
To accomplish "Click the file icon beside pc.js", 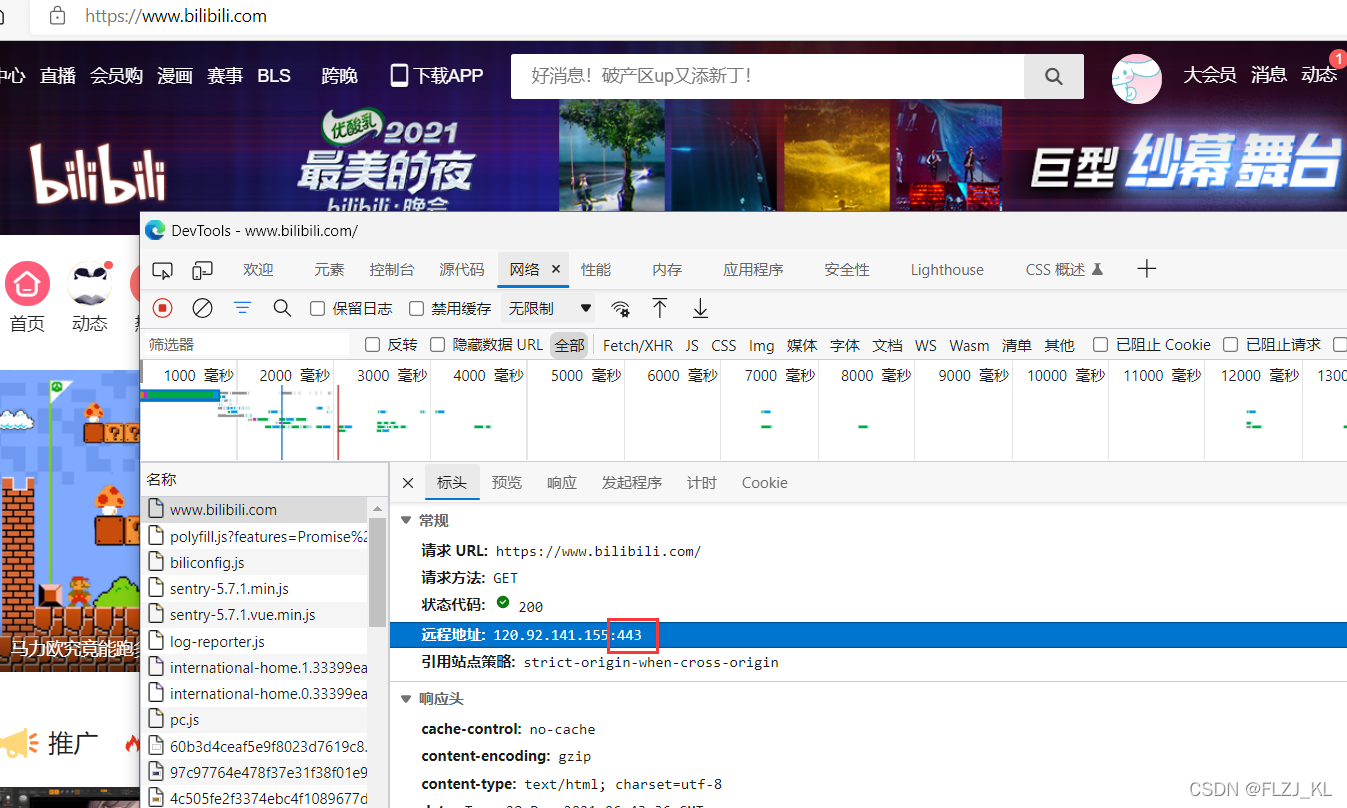I will [155, 719].
